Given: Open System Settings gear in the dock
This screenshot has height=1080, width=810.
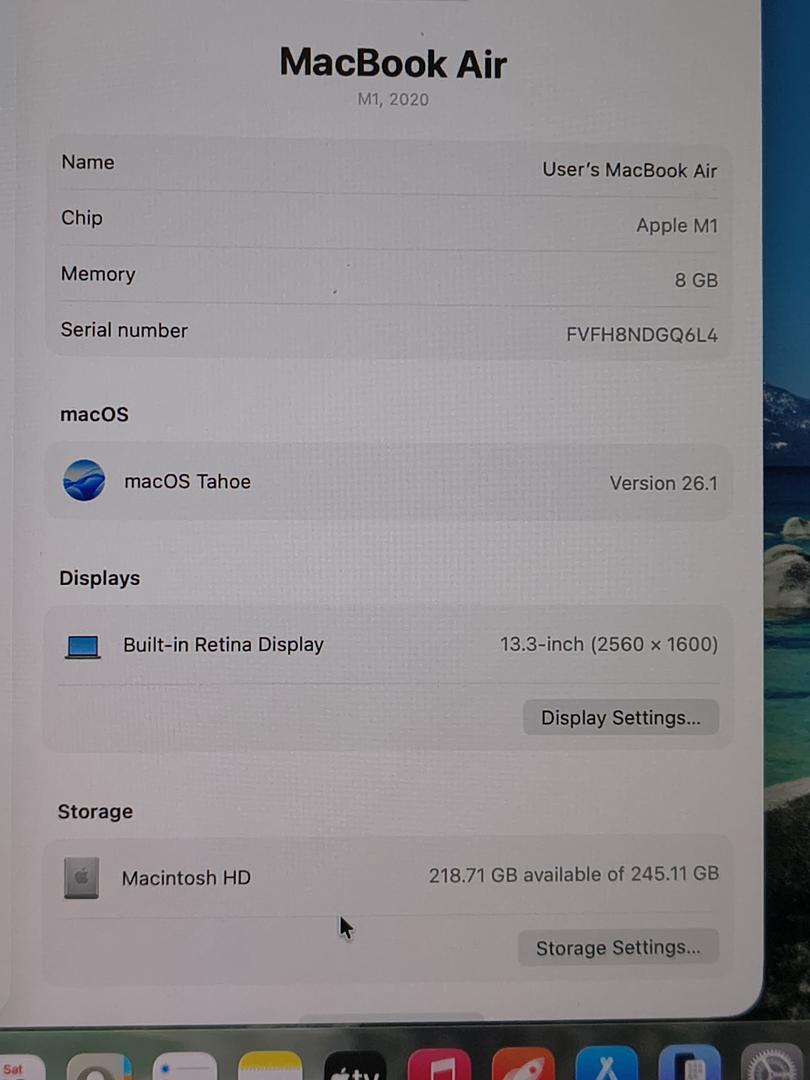Looking at the screenshot, I should (x=776, y=1066).
